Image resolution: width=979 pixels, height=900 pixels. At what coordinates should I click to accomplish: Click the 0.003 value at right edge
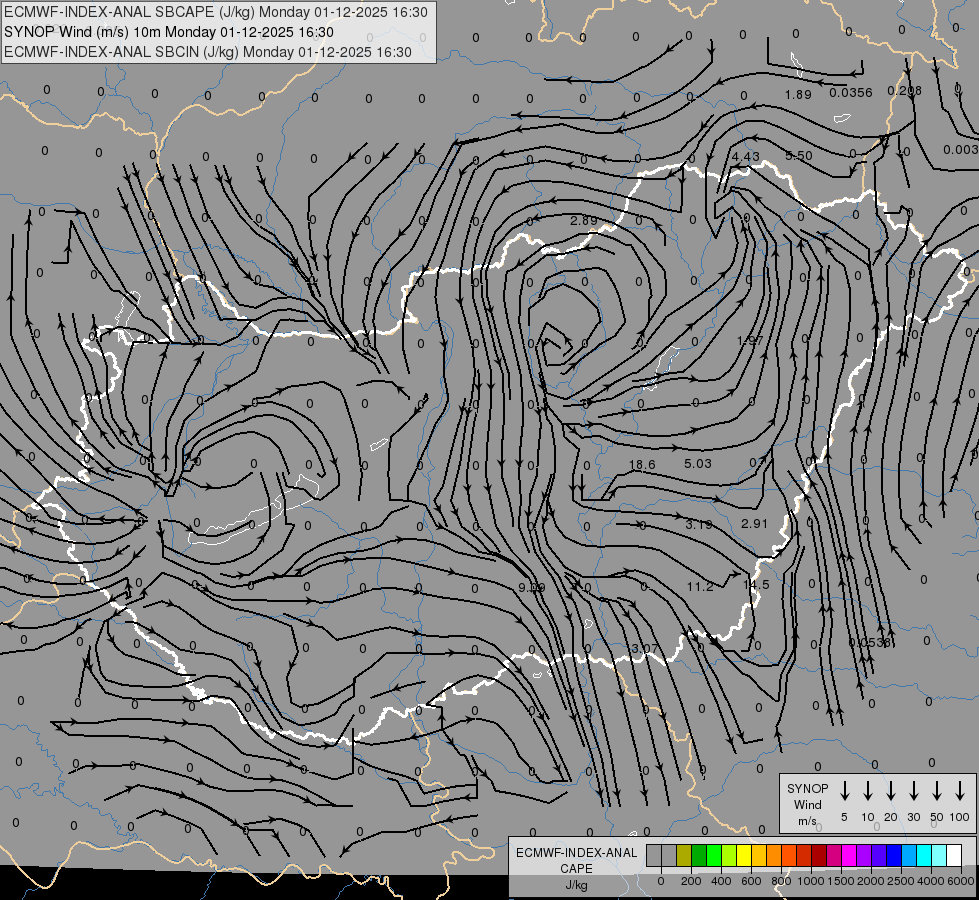pyautogui.click(x=961, y=149)
